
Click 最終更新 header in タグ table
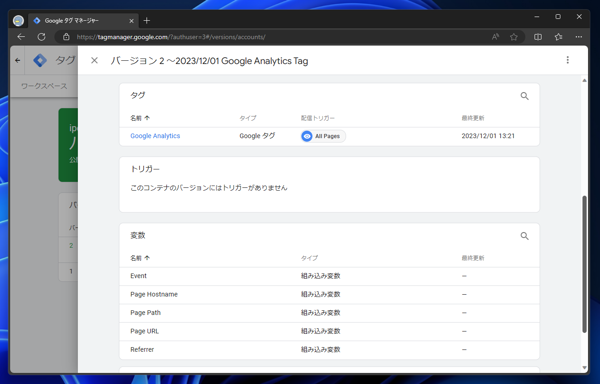tap(473, 118)
